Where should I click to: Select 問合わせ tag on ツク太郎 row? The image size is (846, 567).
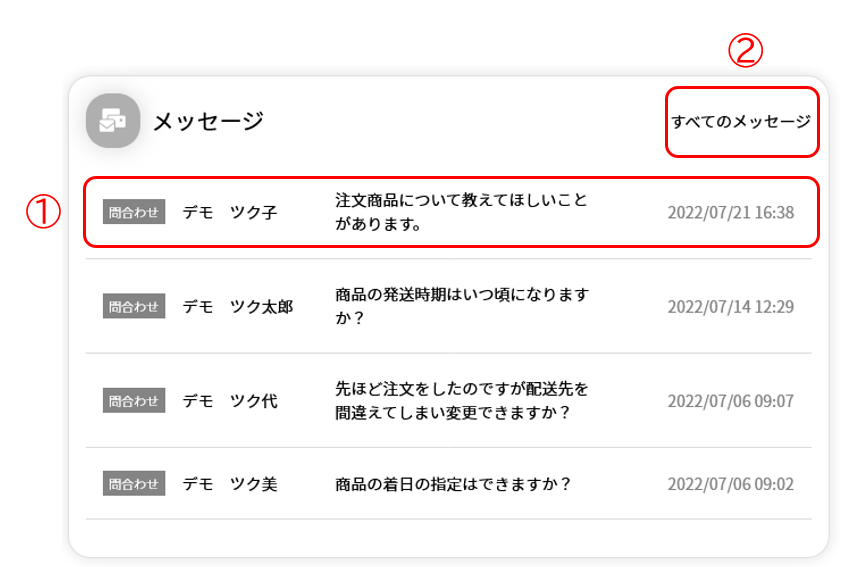134,306
